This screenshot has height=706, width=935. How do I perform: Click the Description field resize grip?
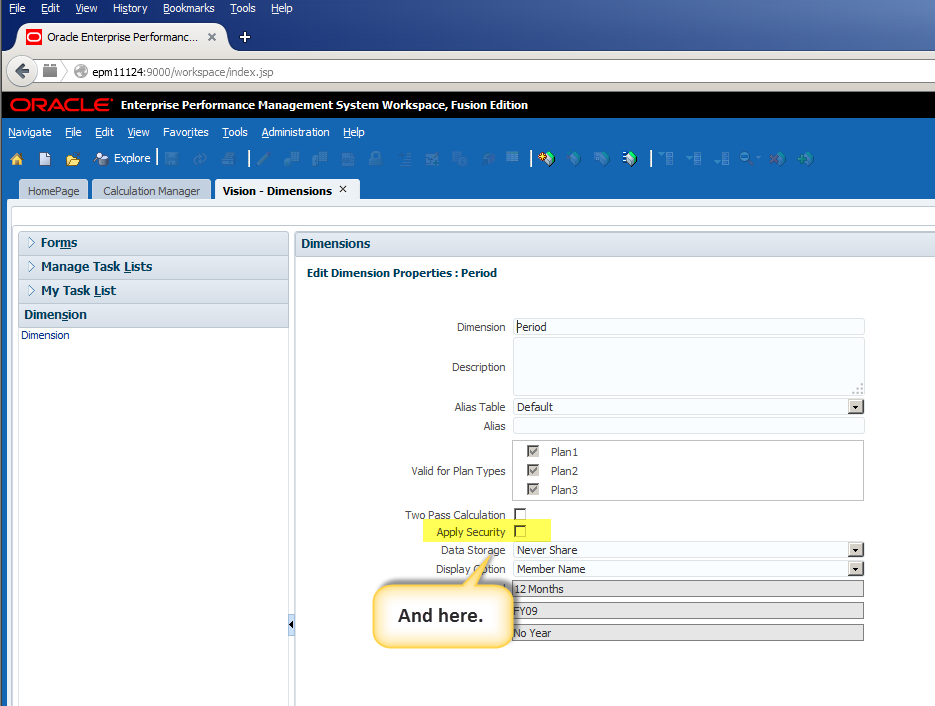[857, 389]
